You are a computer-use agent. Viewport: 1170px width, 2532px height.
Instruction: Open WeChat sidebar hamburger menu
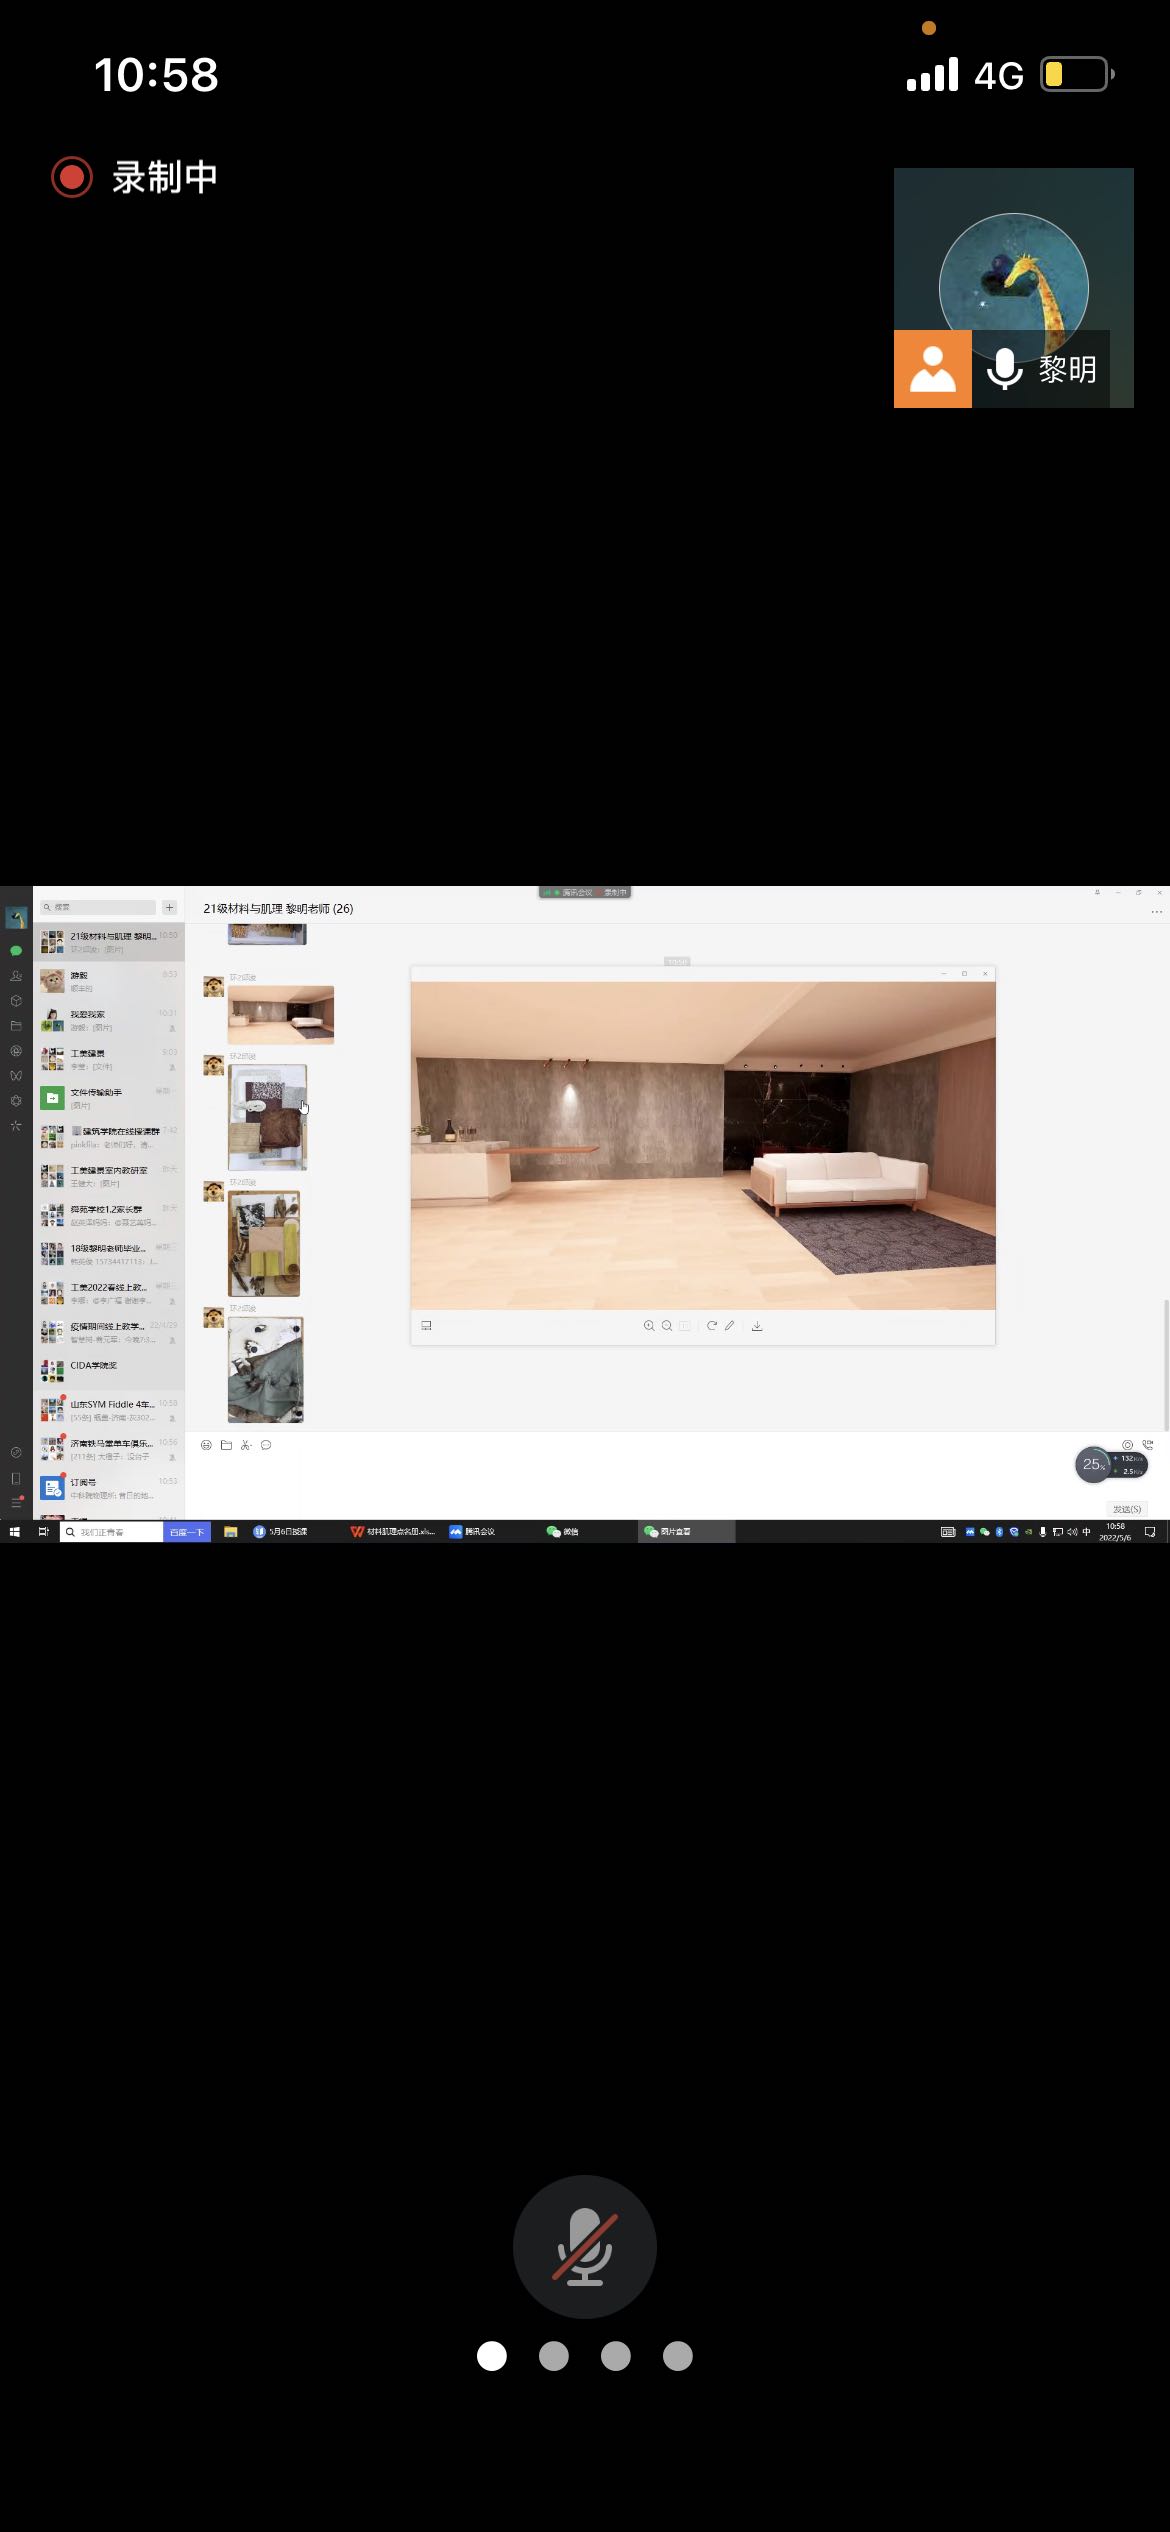[x=16, y=1502]
